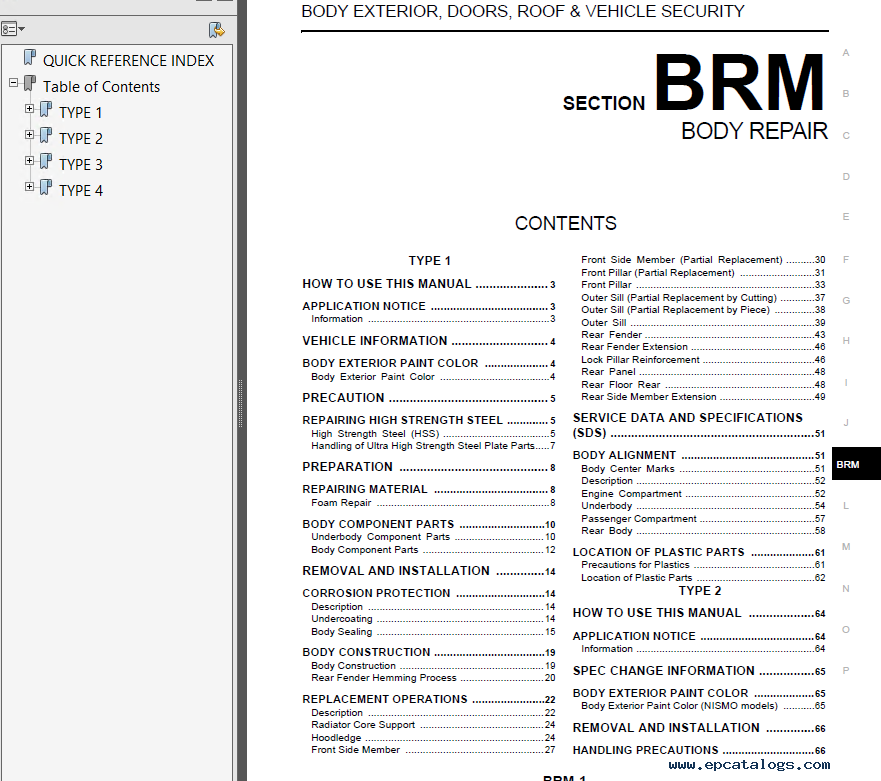Open APPLICATION NOTICE page 3 entry
The height and width of the screenshot is (781, 881).
429,306
